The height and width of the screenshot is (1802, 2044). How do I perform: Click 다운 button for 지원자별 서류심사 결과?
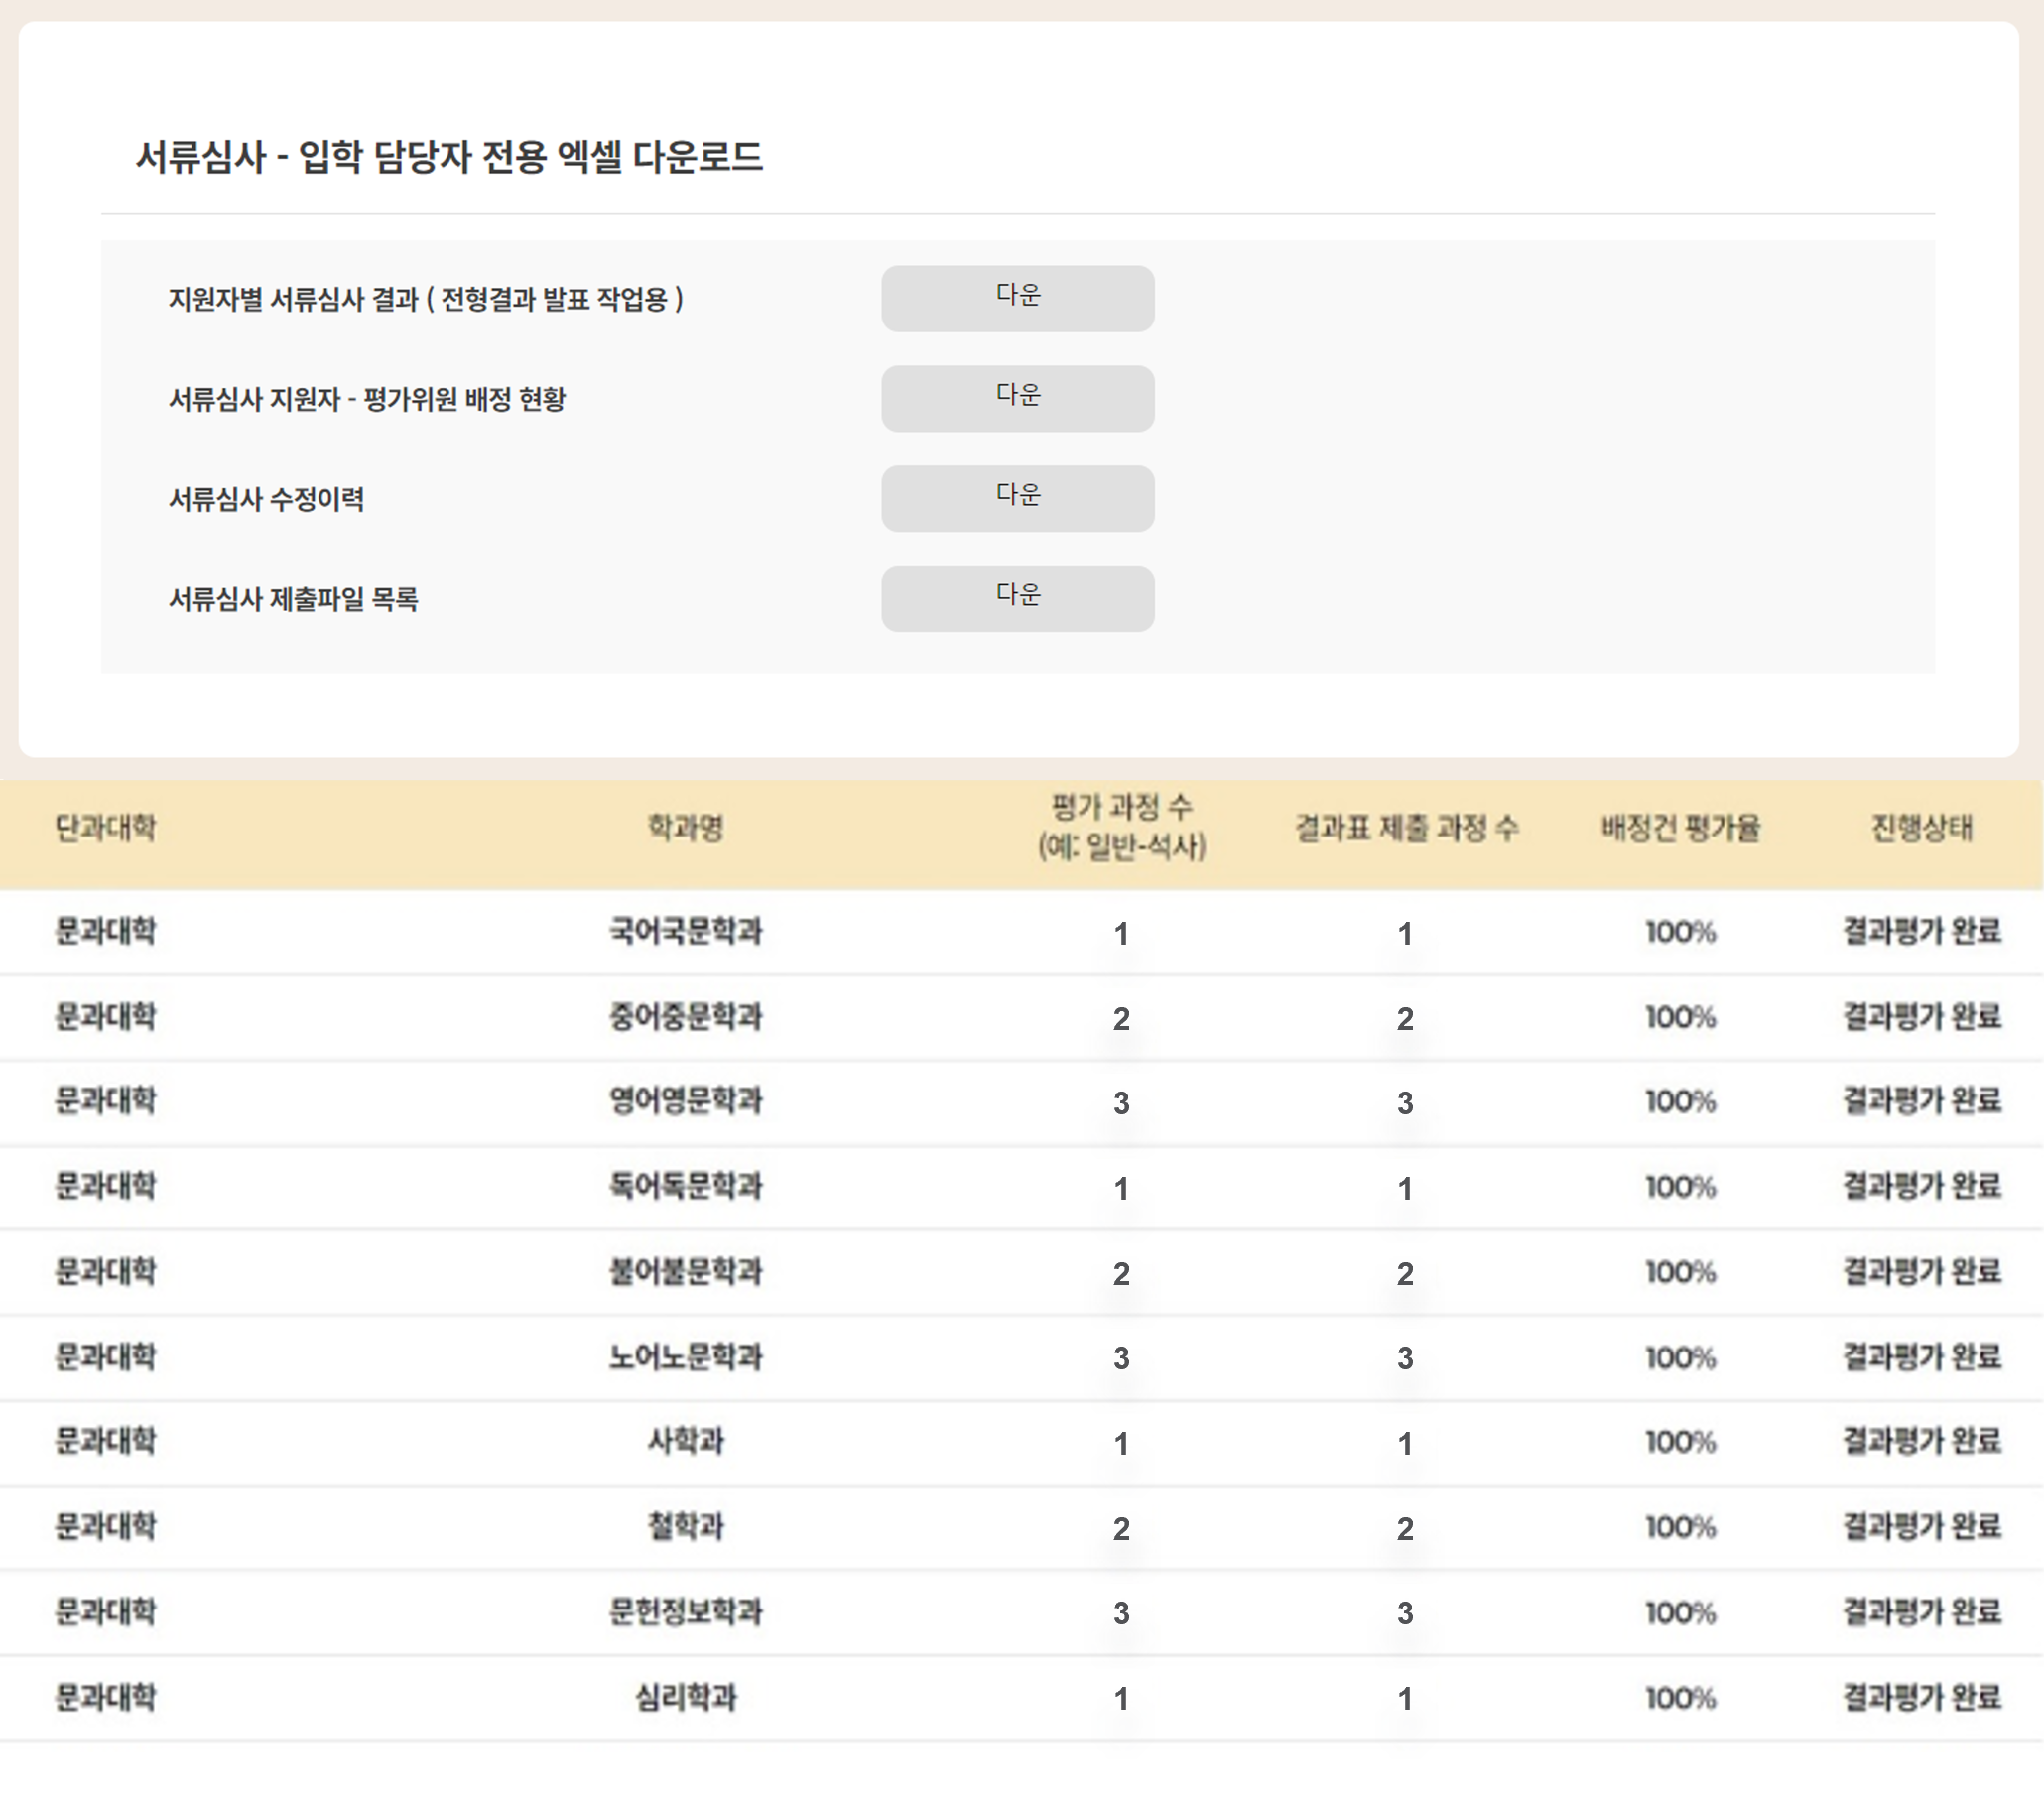pos(1017,298)
